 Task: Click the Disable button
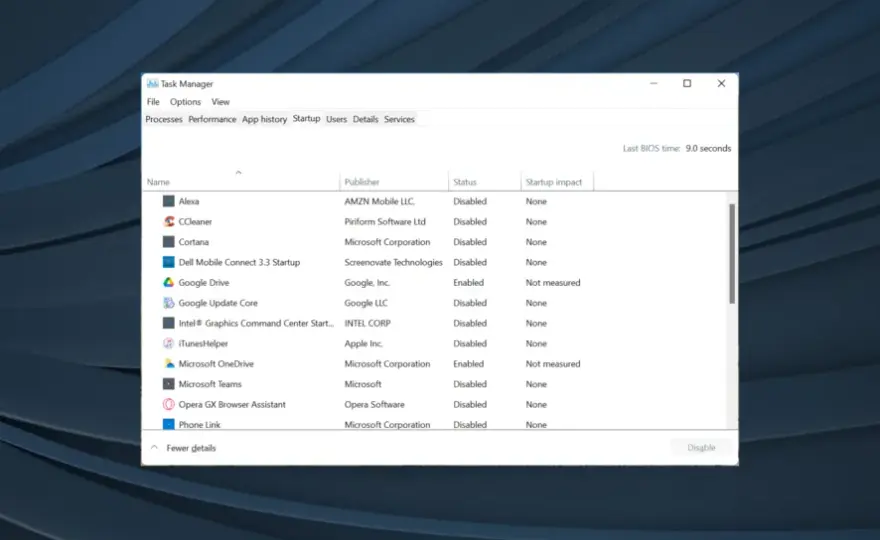click(701, 447)
